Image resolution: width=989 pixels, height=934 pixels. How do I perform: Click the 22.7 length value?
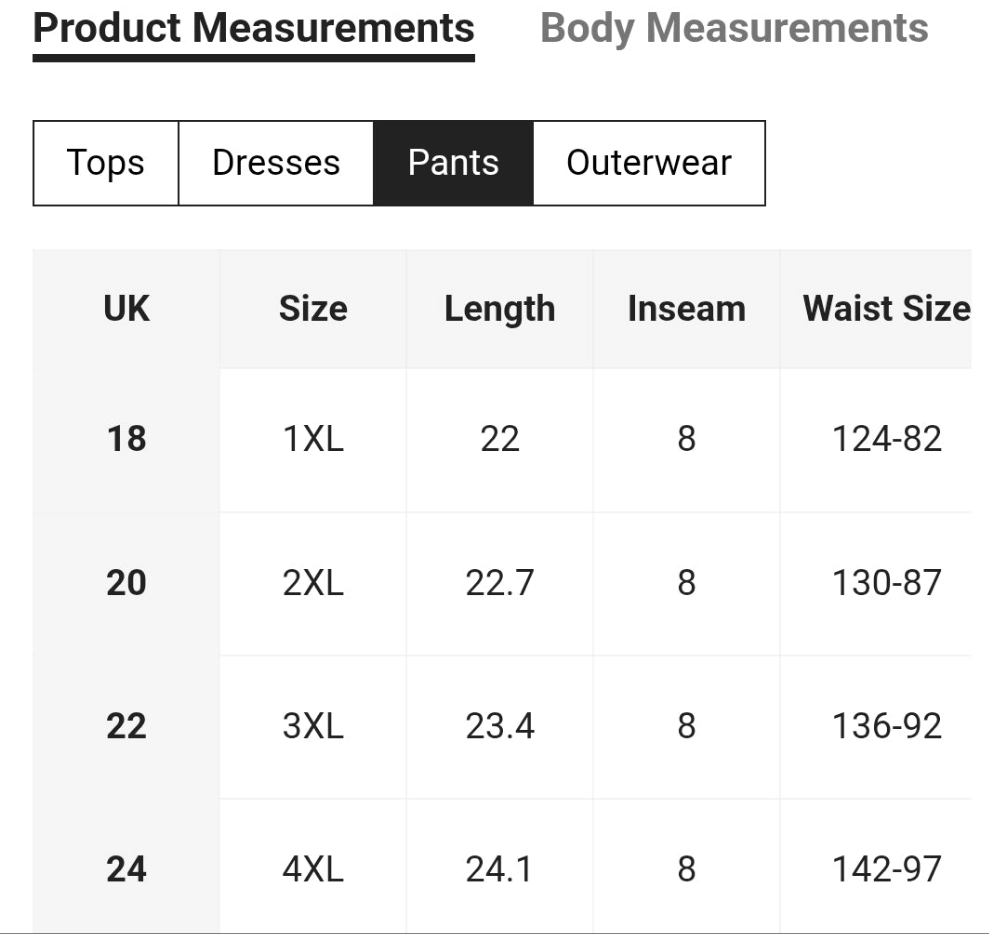click(x=499, y=583)
